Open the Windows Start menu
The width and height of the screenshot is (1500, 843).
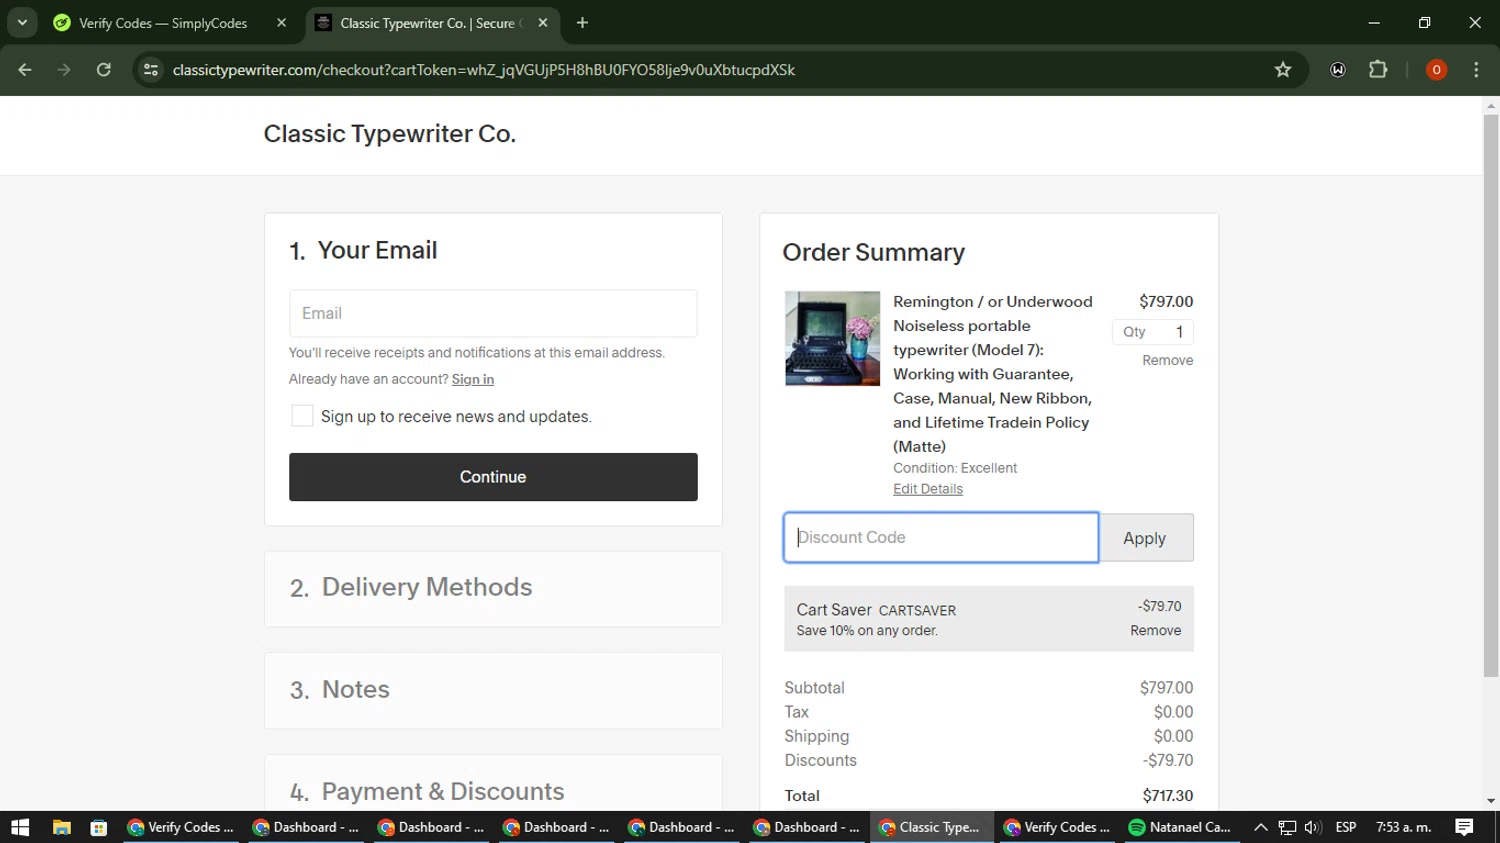point(20,827)
